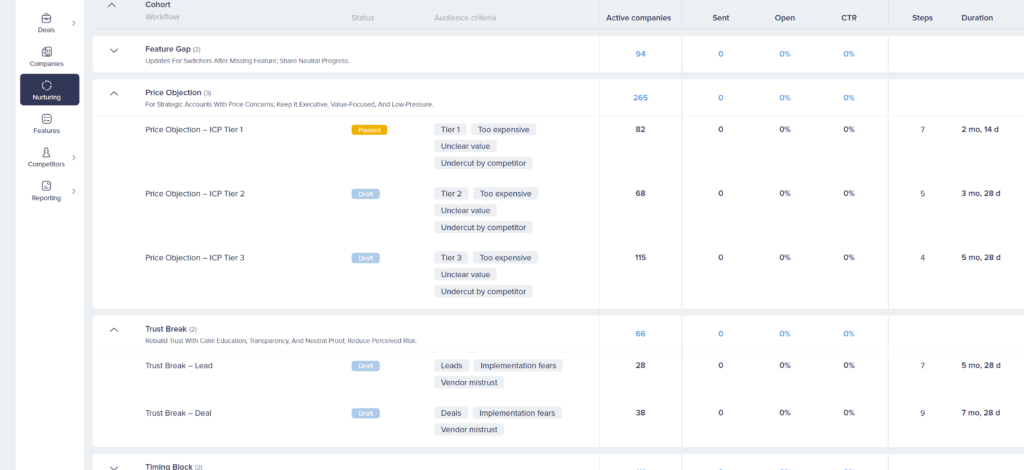Click the Active companies column header

[640, 18]
